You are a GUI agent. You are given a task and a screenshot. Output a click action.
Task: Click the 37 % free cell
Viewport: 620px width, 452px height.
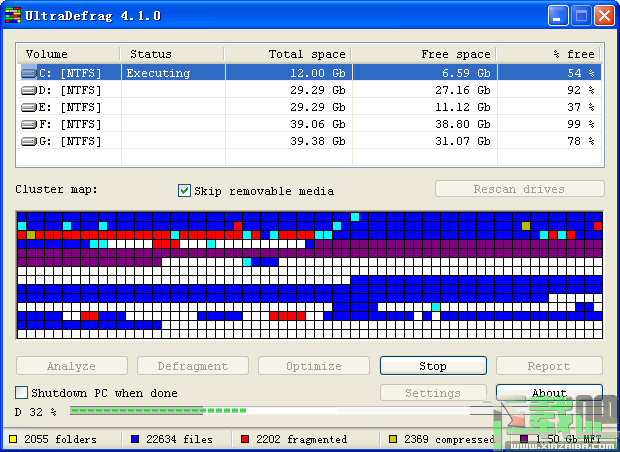click(x=549, y=108)
